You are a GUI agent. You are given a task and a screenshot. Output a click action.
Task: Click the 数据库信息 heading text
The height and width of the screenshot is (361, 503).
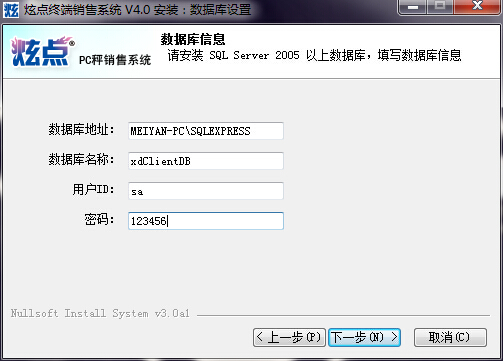point(193,39)
